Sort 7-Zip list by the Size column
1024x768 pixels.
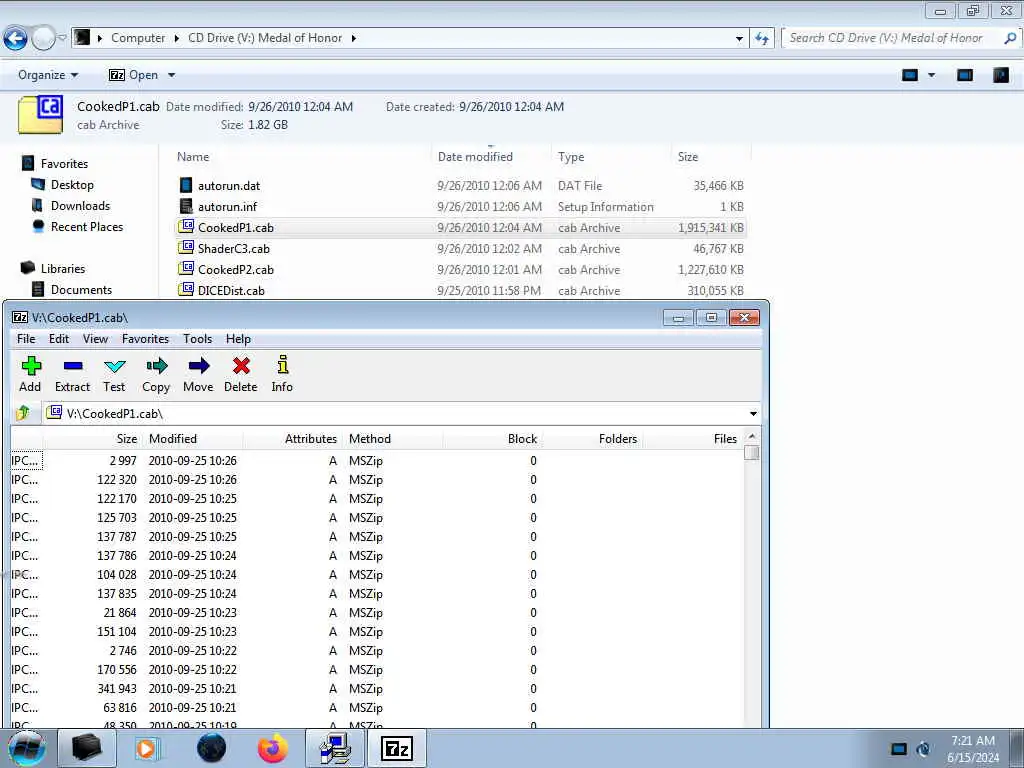point(127,439)
